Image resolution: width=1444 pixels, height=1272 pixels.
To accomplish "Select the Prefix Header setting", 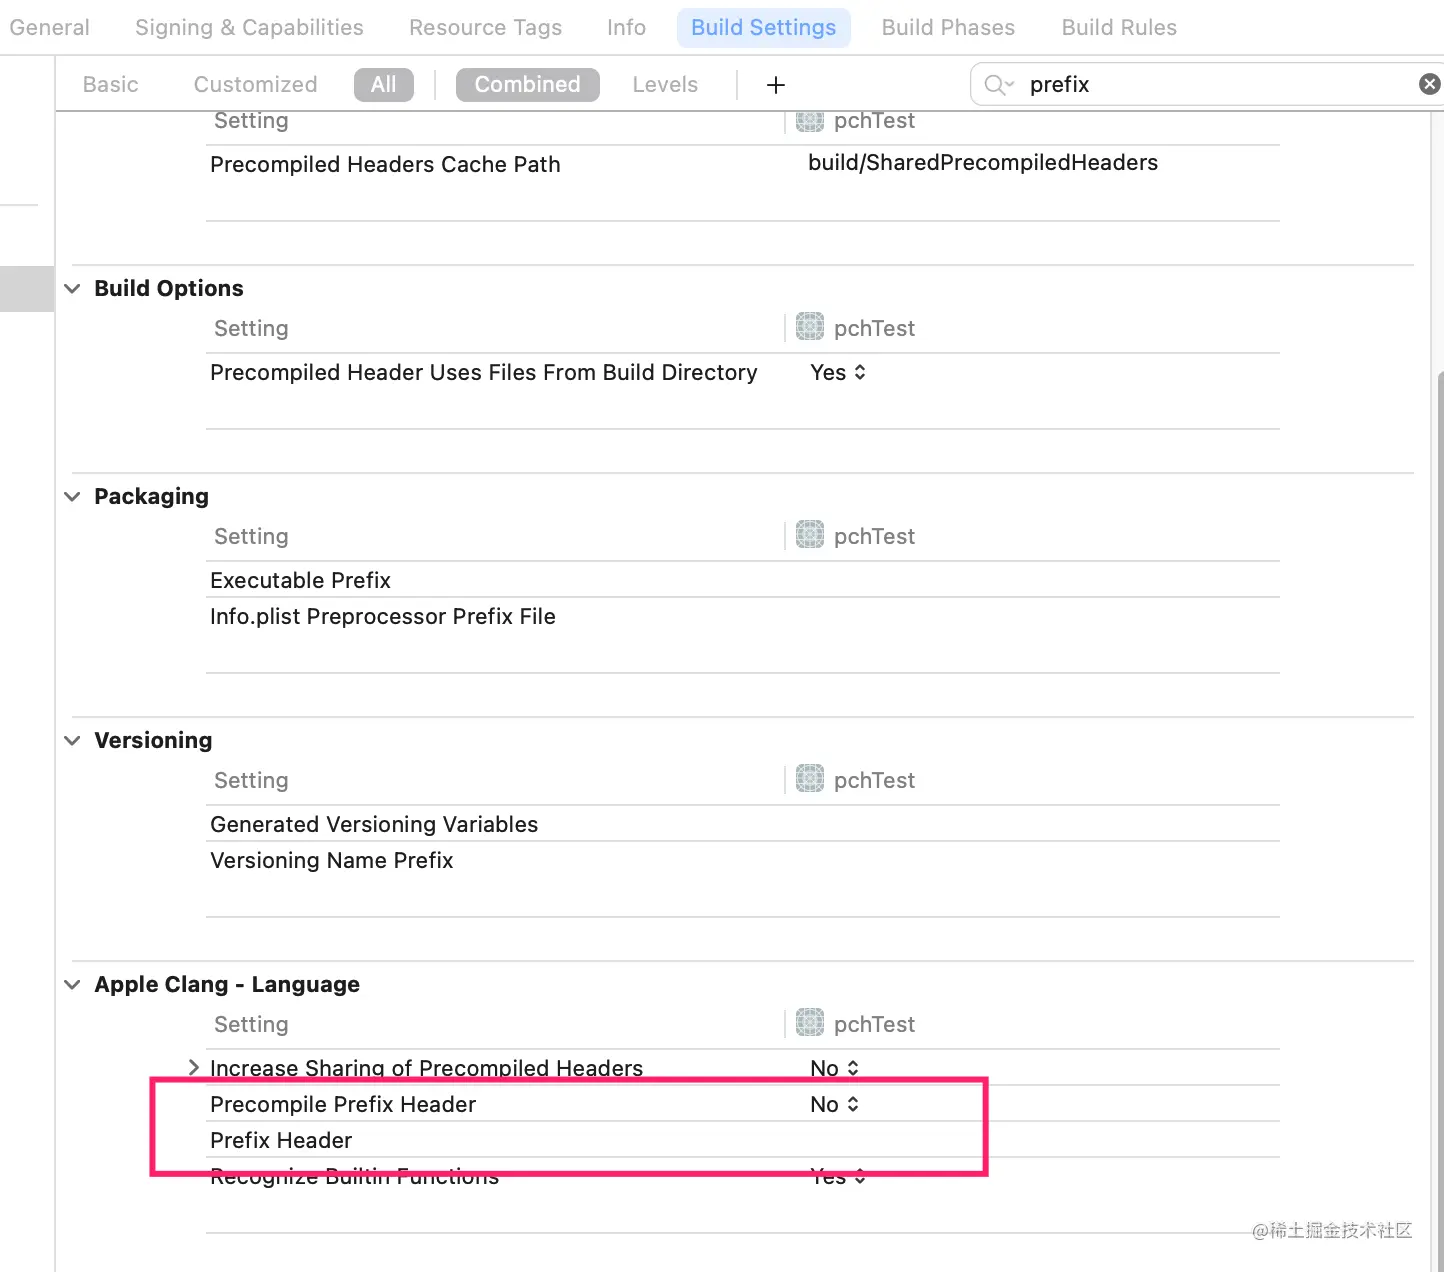I will point(281,1140).
